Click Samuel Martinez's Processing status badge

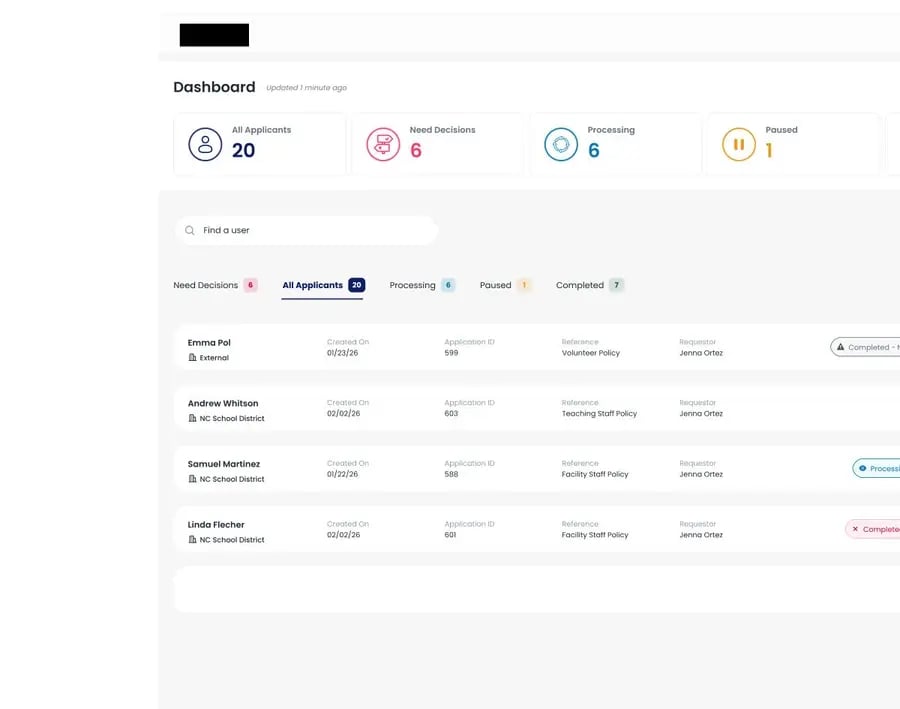click(x=876, y=468)
